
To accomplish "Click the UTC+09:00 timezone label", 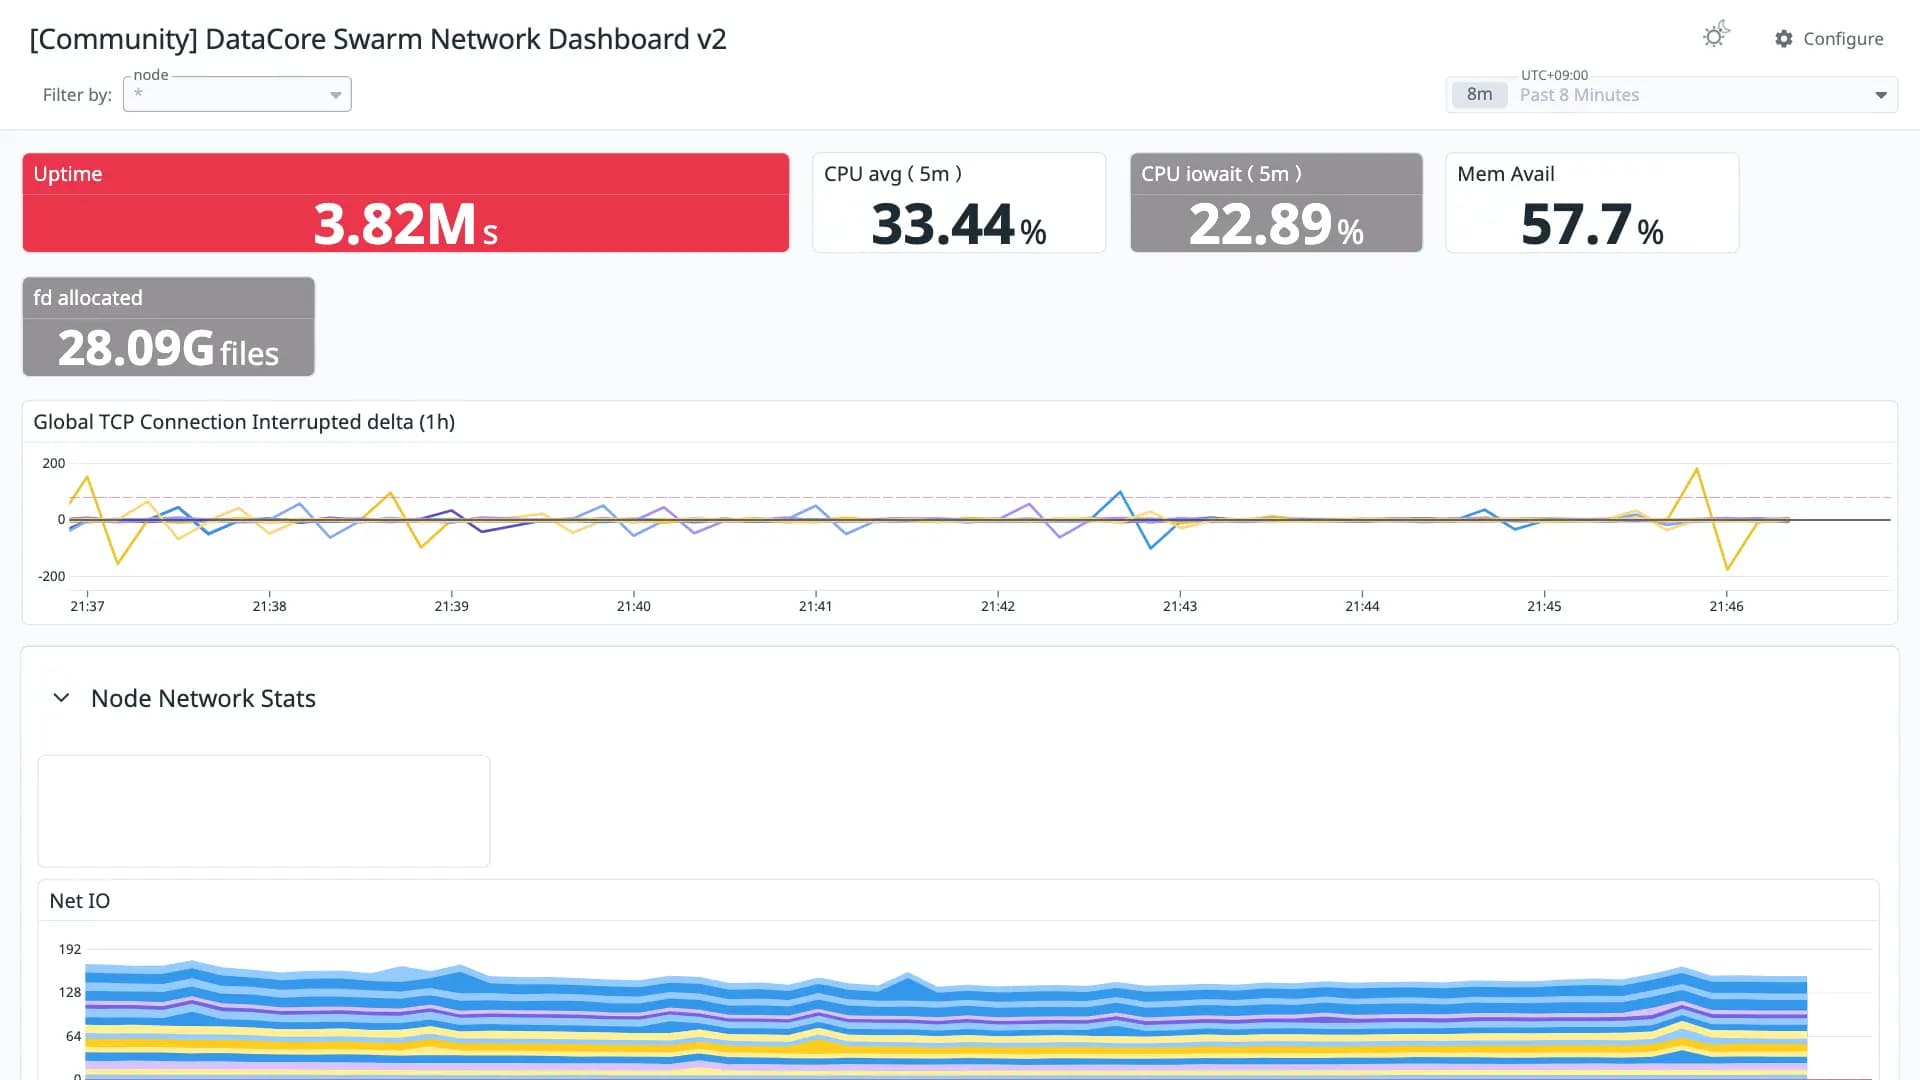I will 1554,75.
